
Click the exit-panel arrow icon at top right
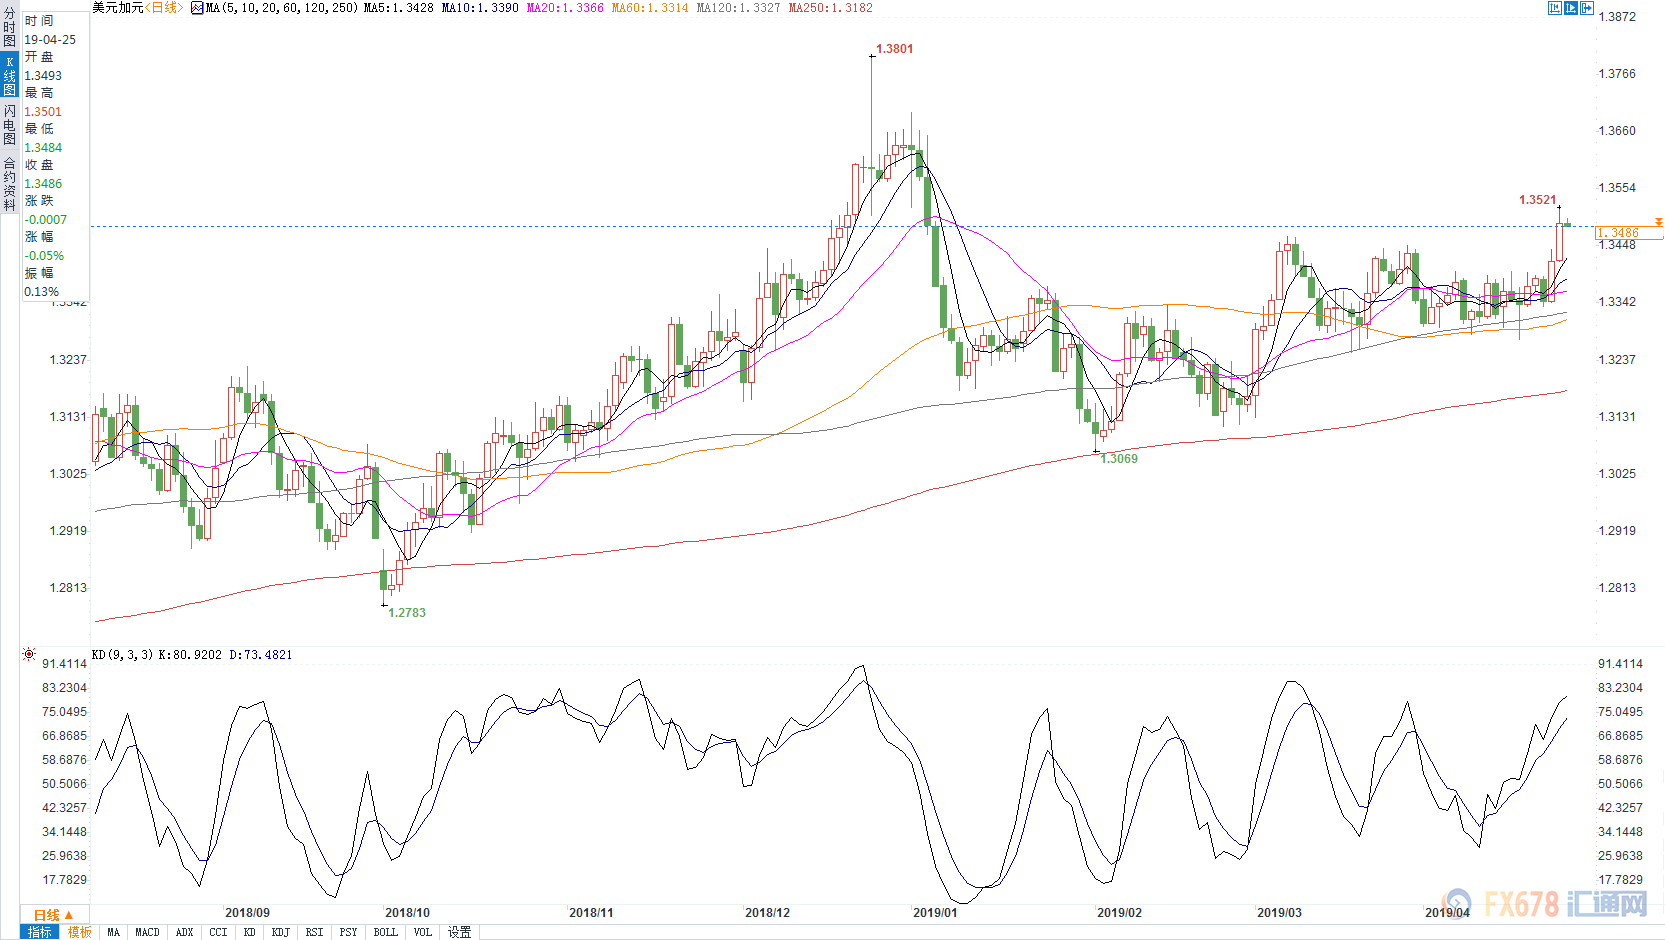tap(1586, 8)
